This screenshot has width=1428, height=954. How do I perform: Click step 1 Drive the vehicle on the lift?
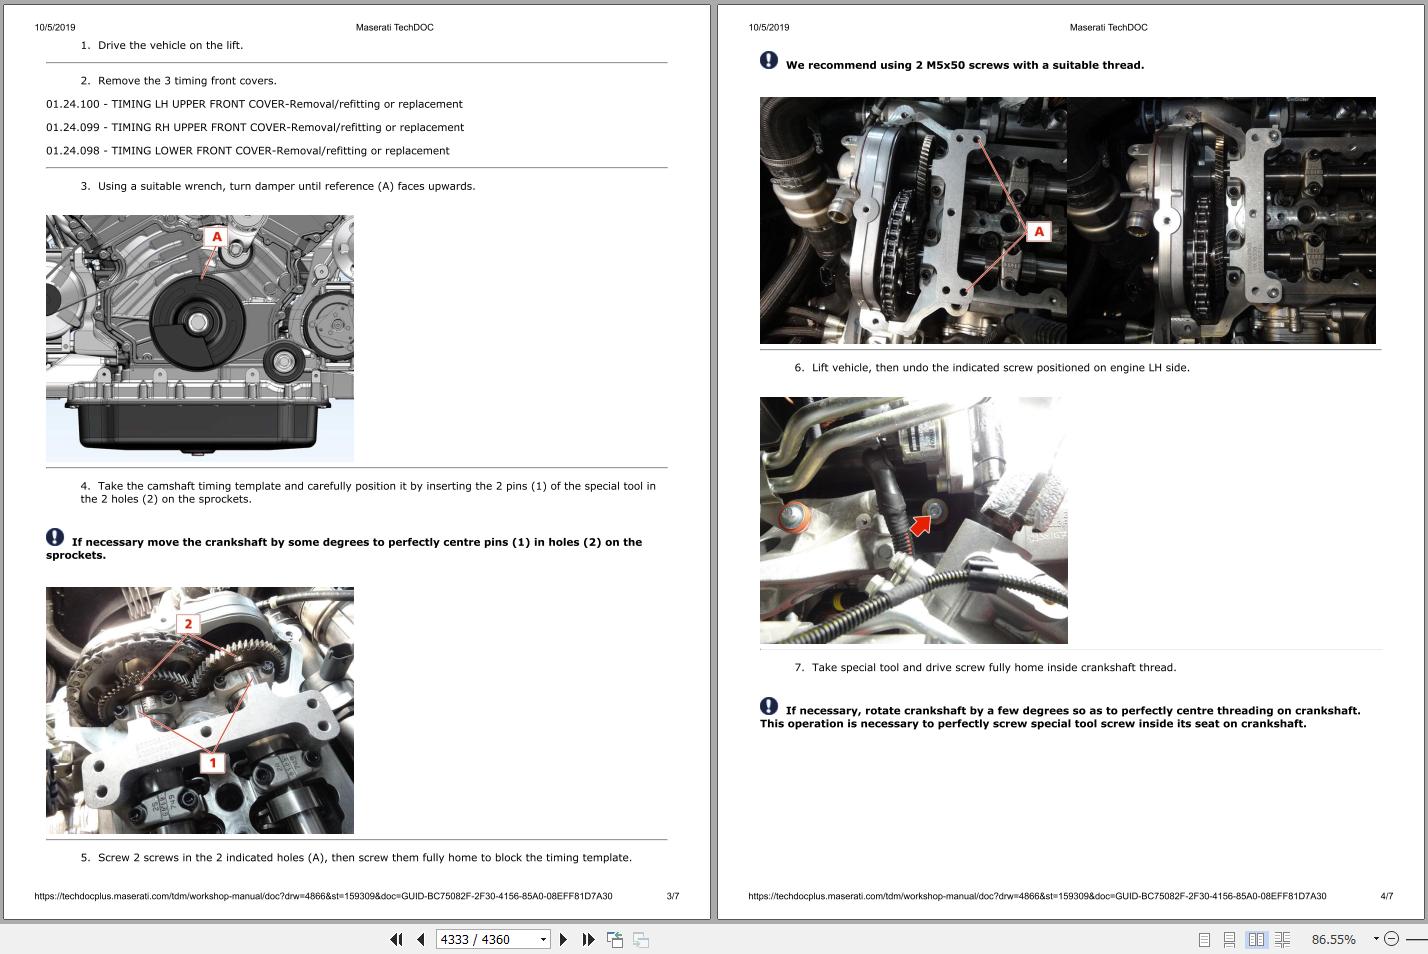coord(162,45)
